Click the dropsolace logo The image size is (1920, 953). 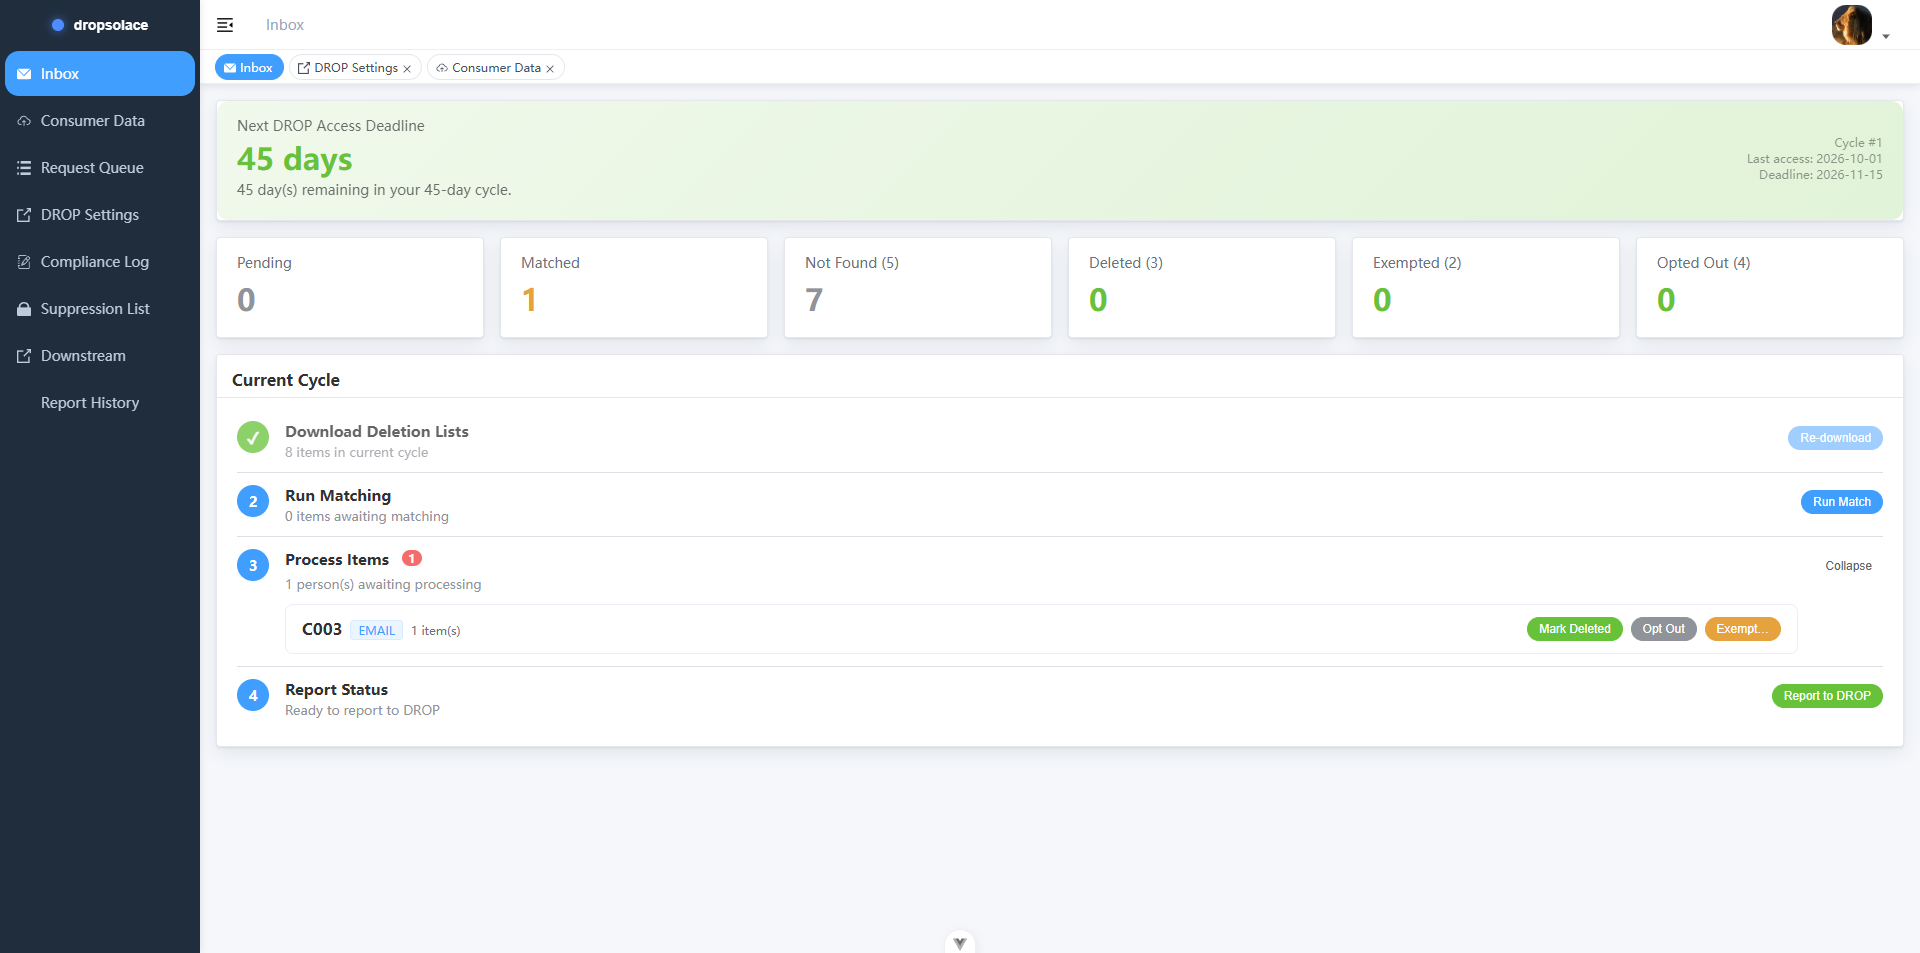pos(100,25)
